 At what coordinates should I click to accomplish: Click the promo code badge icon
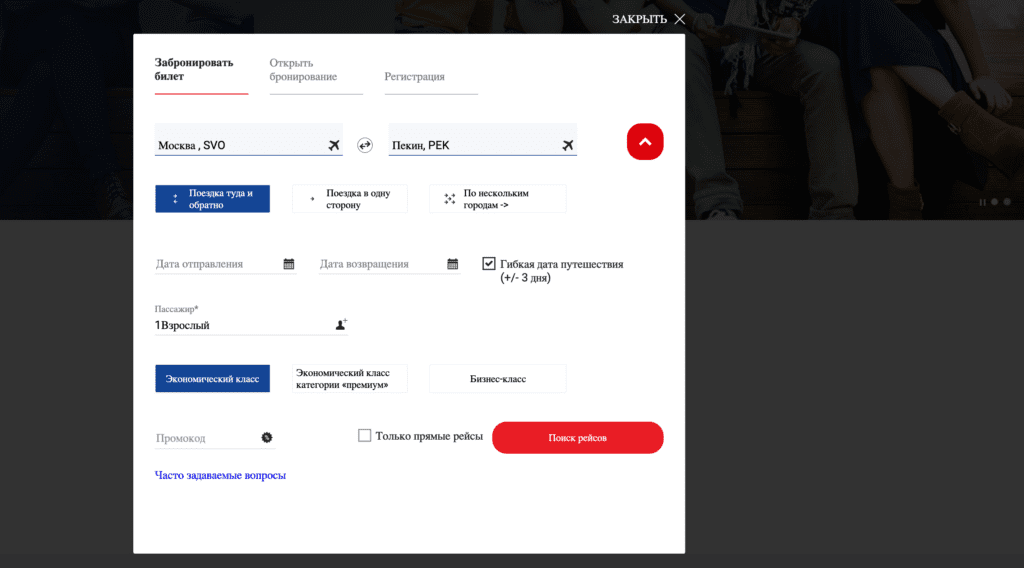[x=266, y=437]
